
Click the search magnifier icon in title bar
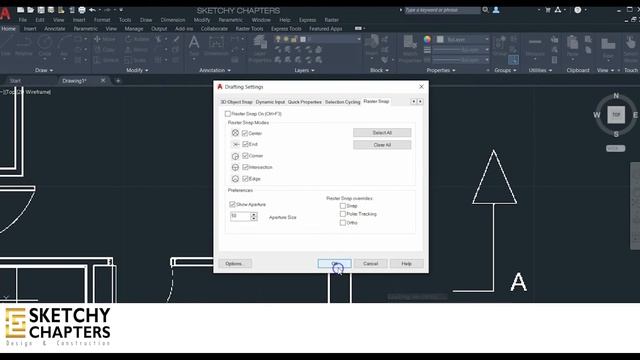click(x=485, y=10)
